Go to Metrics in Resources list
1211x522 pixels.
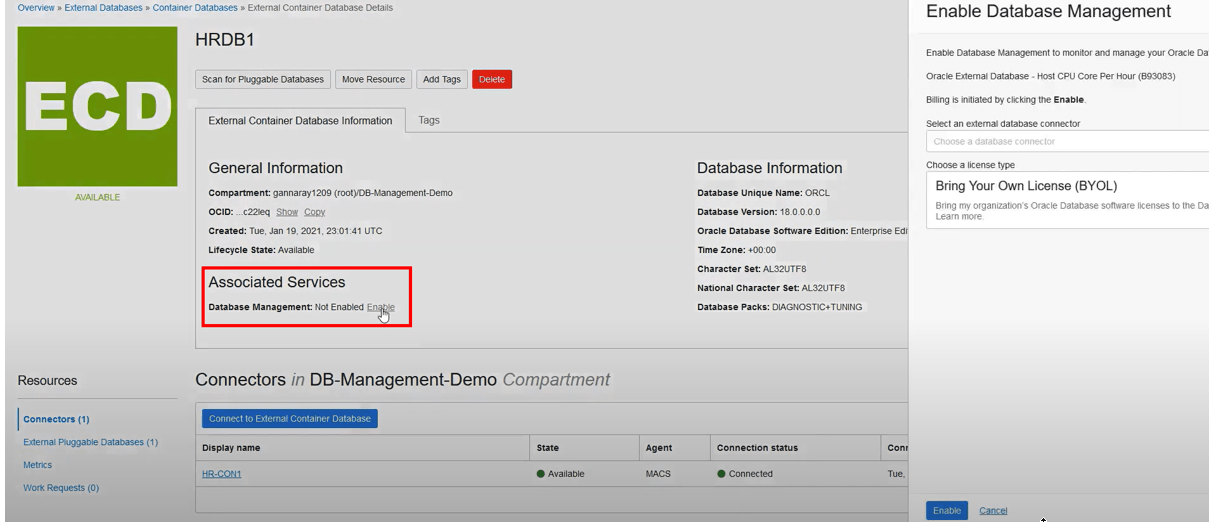[38, 465]
